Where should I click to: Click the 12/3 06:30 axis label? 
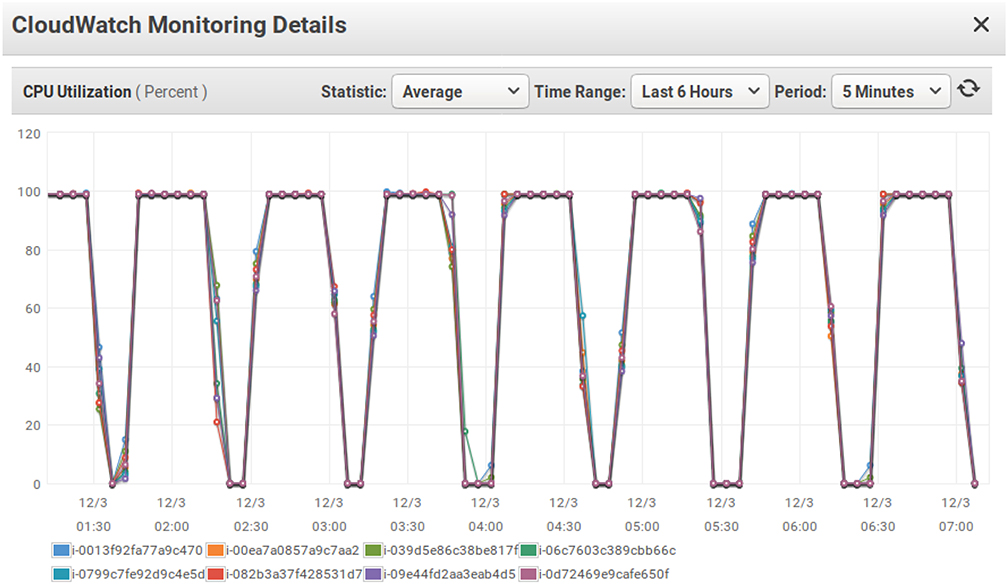point(878,515)
